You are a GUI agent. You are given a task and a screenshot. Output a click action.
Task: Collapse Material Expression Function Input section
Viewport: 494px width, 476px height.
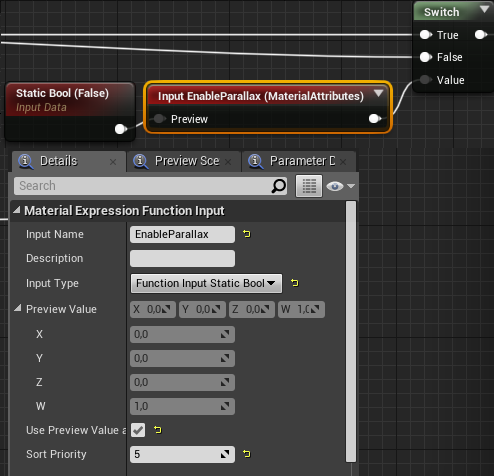pos(16,210)
